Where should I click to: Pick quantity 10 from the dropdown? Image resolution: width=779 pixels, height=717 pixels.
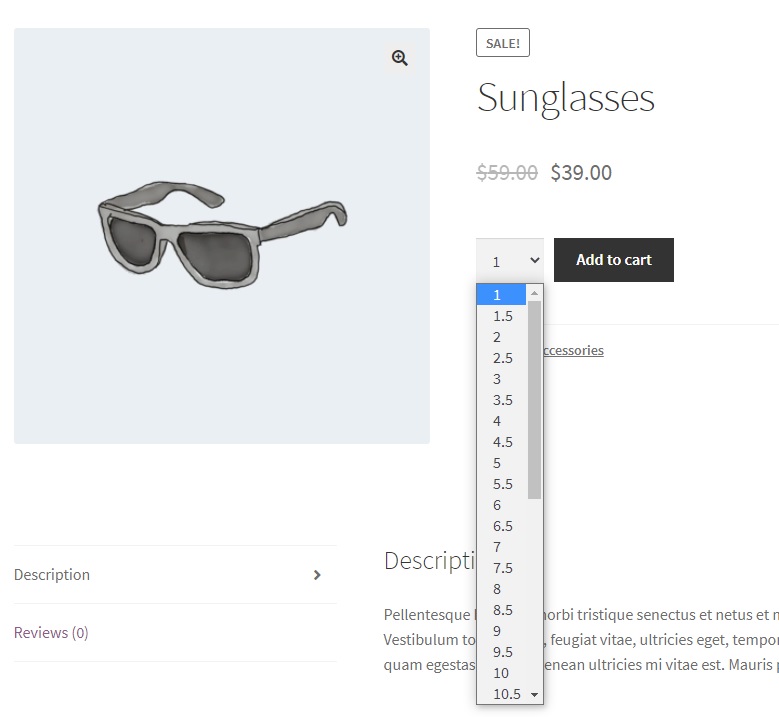(501, 673)
